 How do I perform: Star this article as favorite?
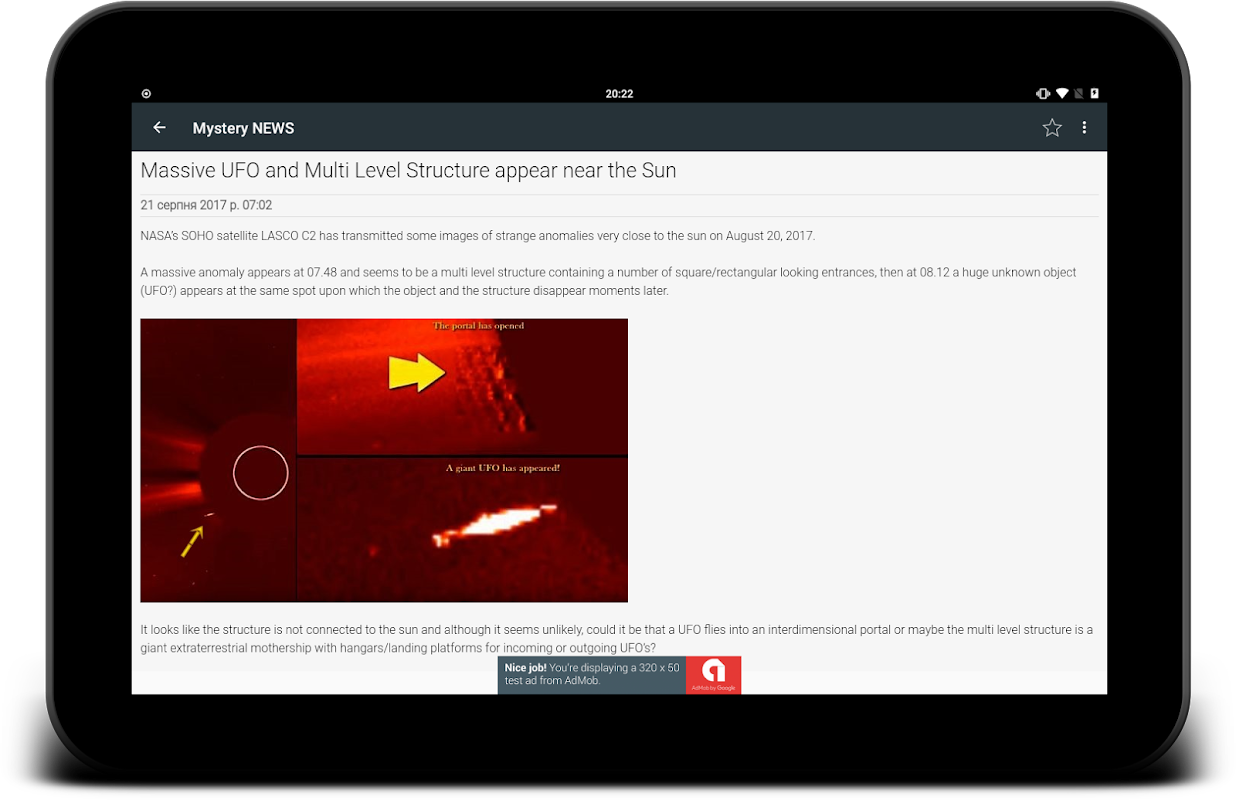pos(1052,128)
